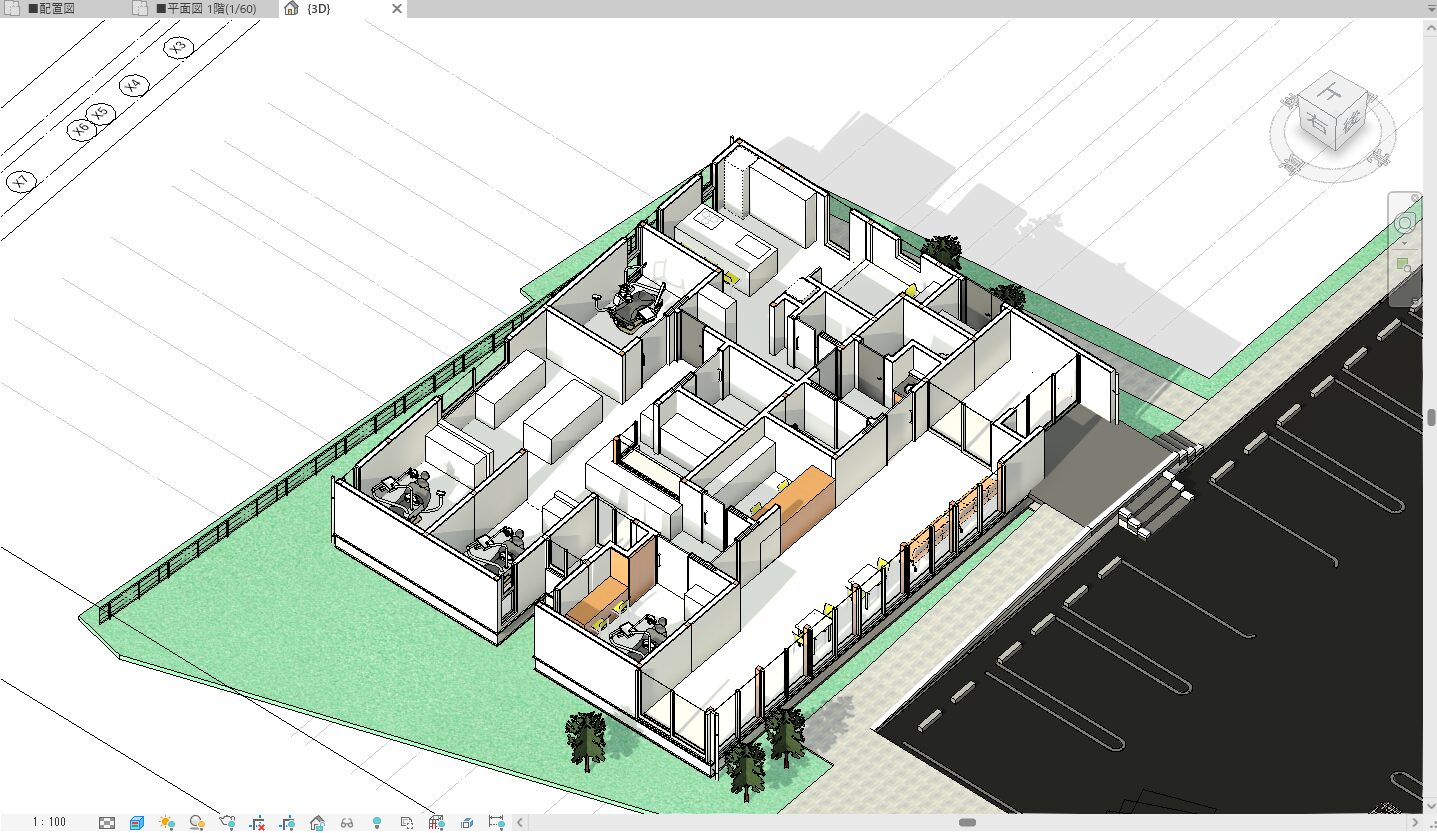The width and height of the screenshot is (1437, 833).
Task: Click Temporary Hide/Isolate glasses icon
Action: pyautogui.click(x=347, y=823)
